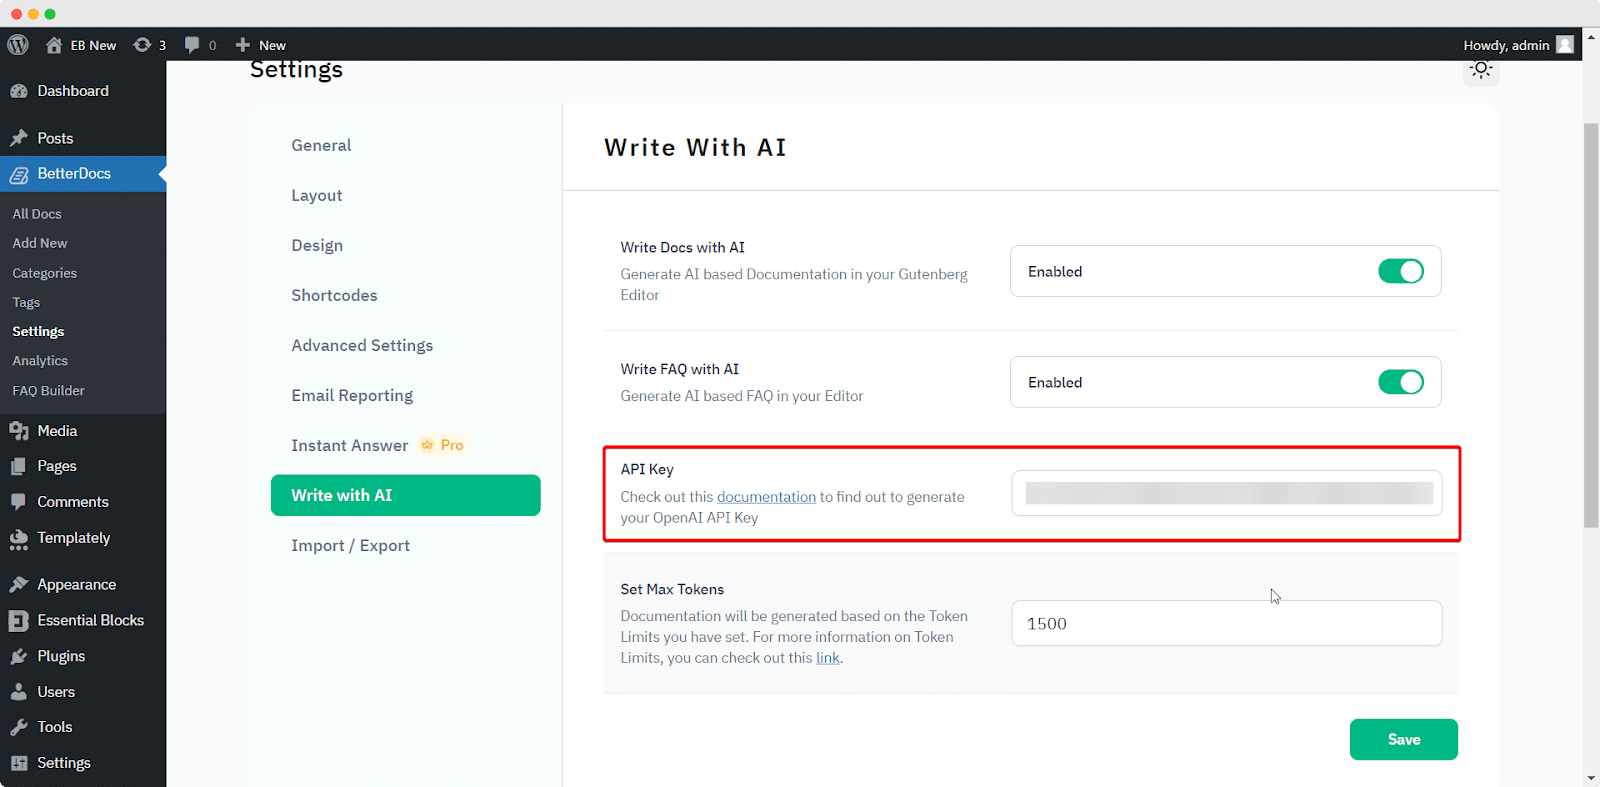Click the WordPress Settings sidebar icon
The width and height of the screenshot is (1600, 787).
pyautogui.click(x=19, y=763)
